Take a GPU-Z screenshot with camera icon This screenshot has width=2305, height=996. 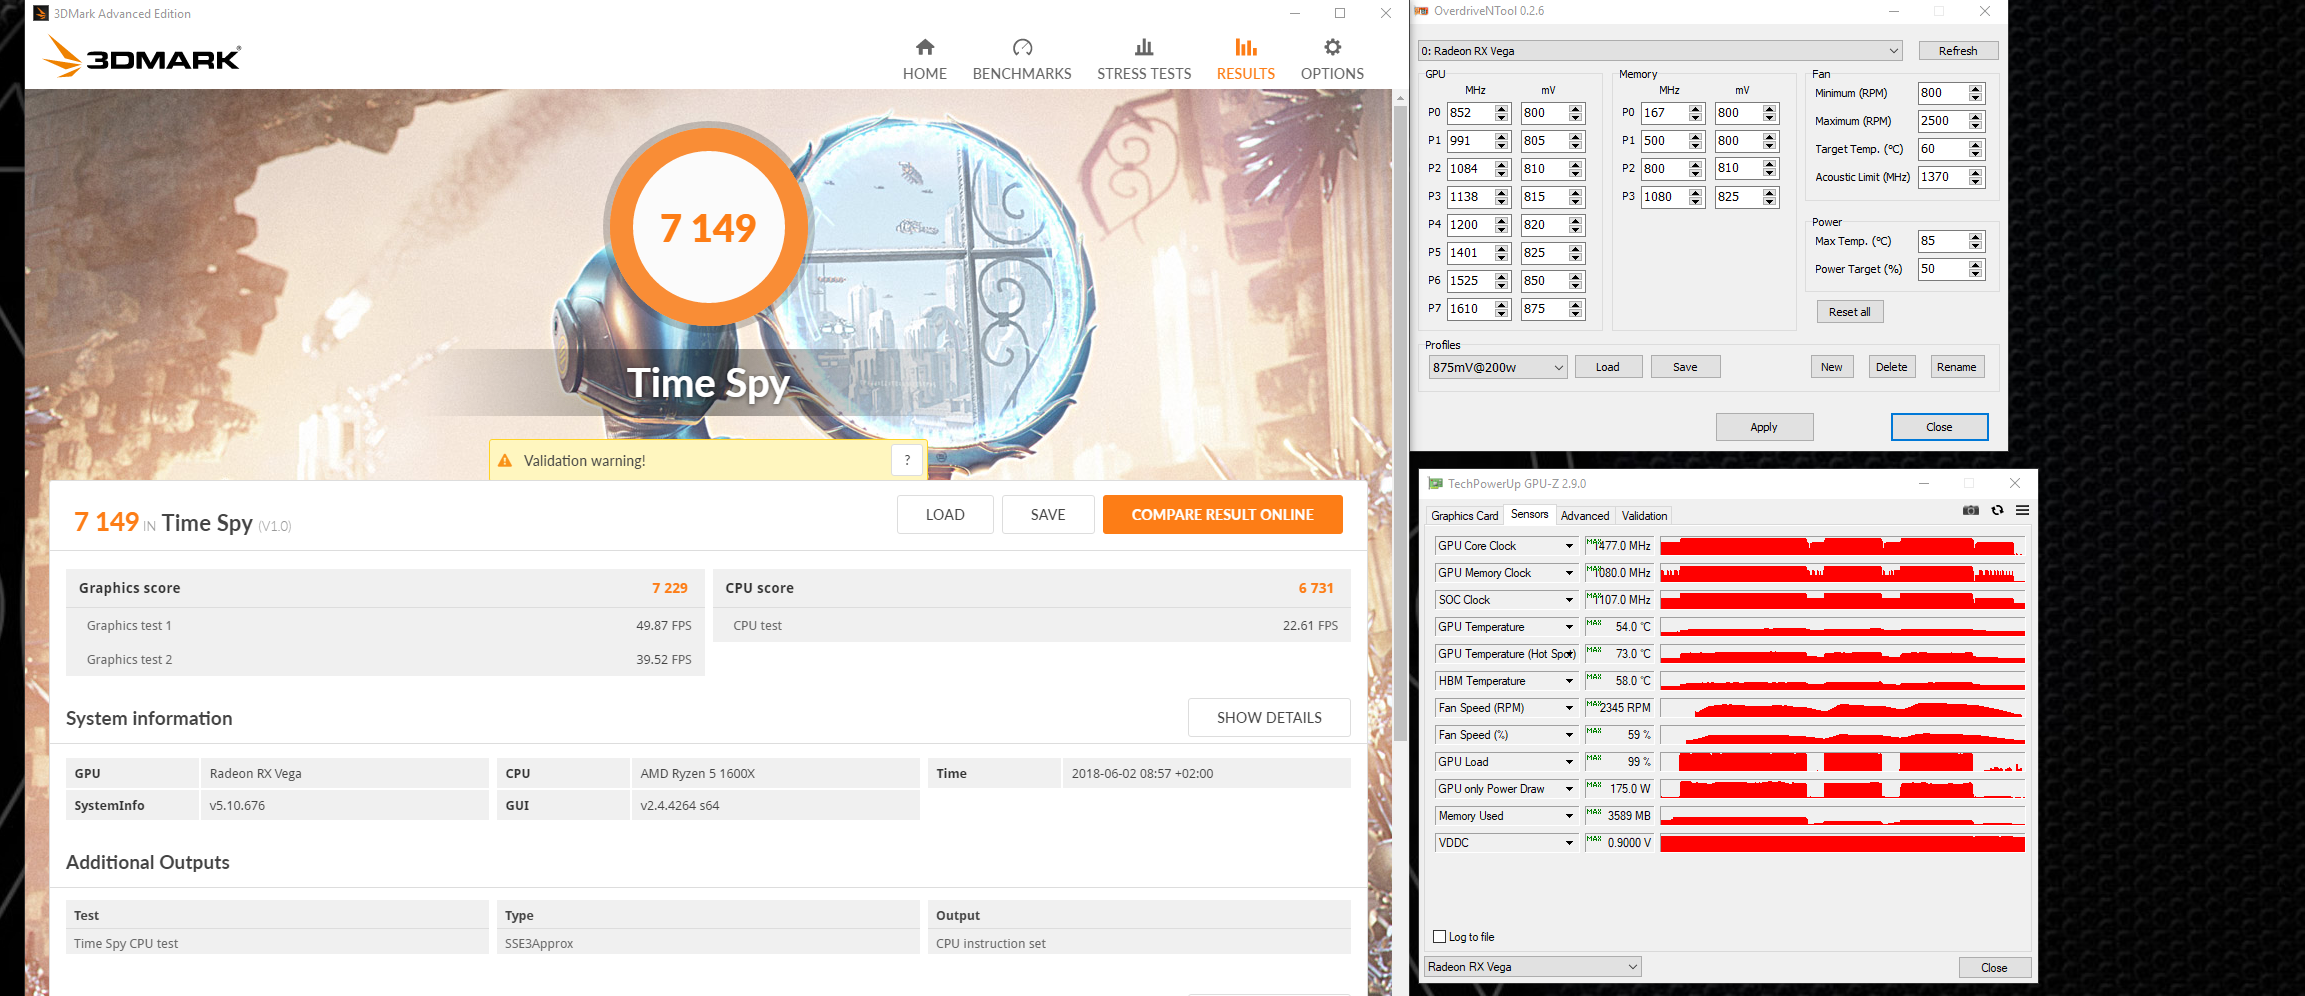point(1971,510)
